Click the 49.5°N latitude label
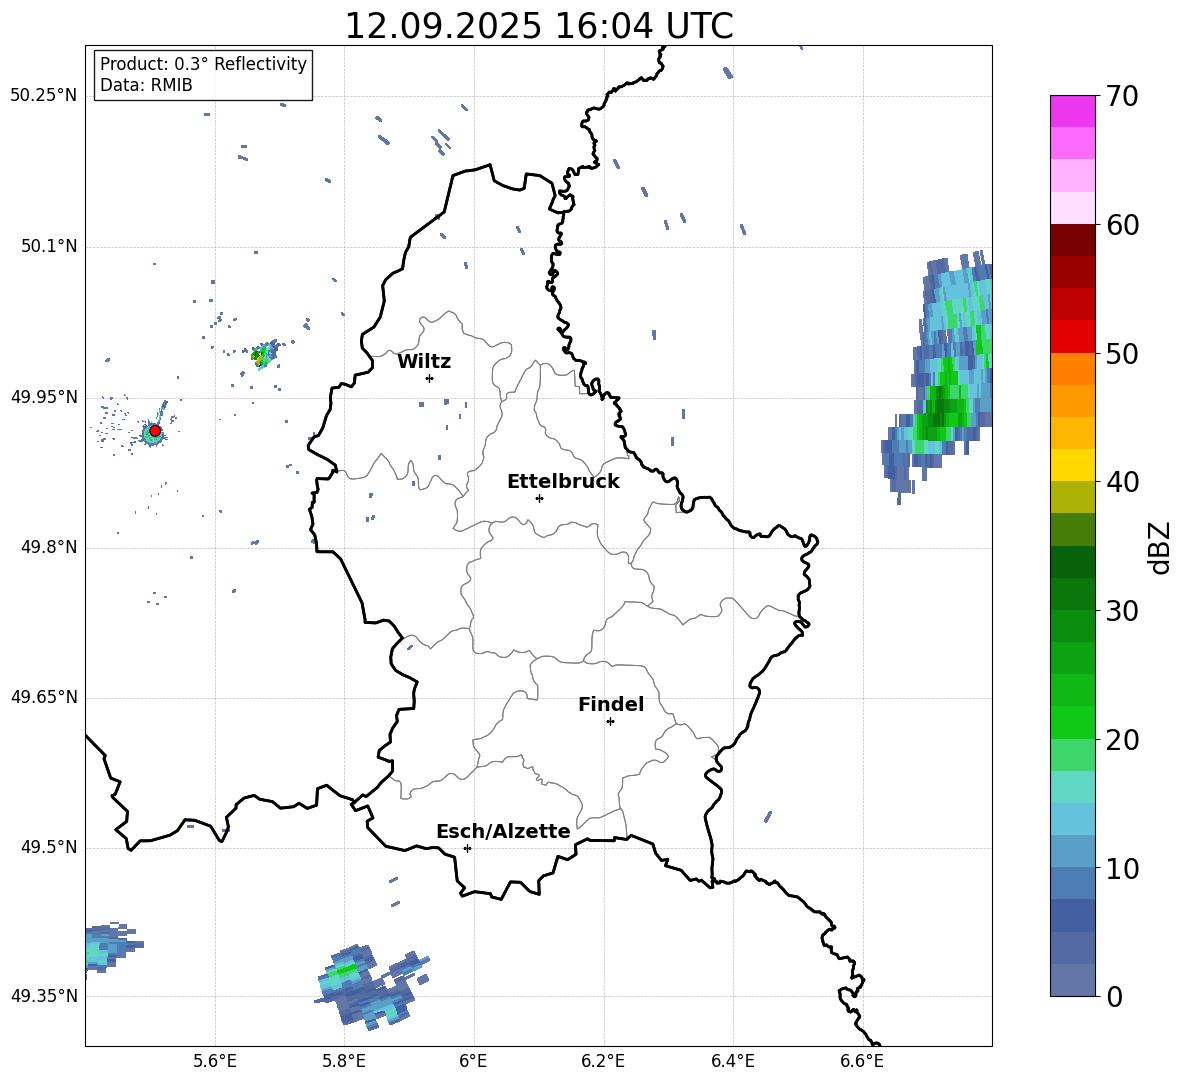The image size is (1184, 1081). tap(49, 847)
